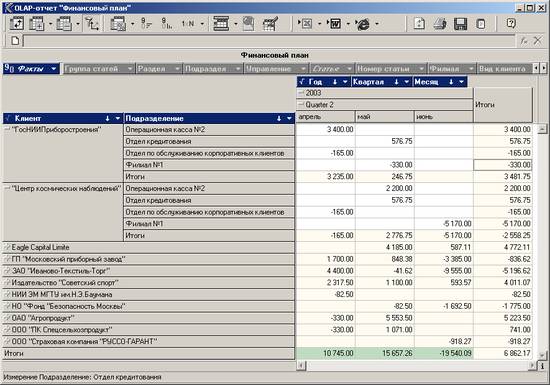Expand ЗАО "Иваново-Текстиль-Торг" row
Screen dimensions: 550x385
pyautogui.click(x=7, y=271)
